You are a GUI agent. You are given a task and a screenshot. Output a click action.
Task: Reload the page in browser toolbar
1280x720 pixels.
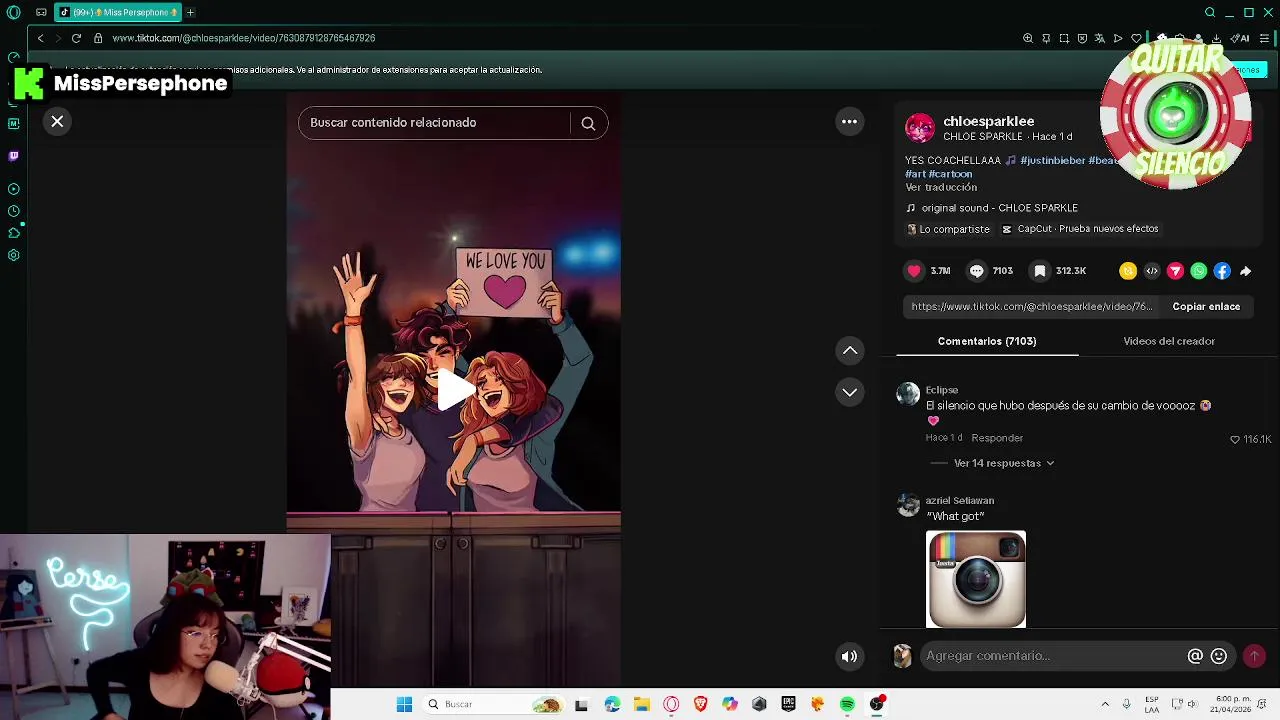76,38
